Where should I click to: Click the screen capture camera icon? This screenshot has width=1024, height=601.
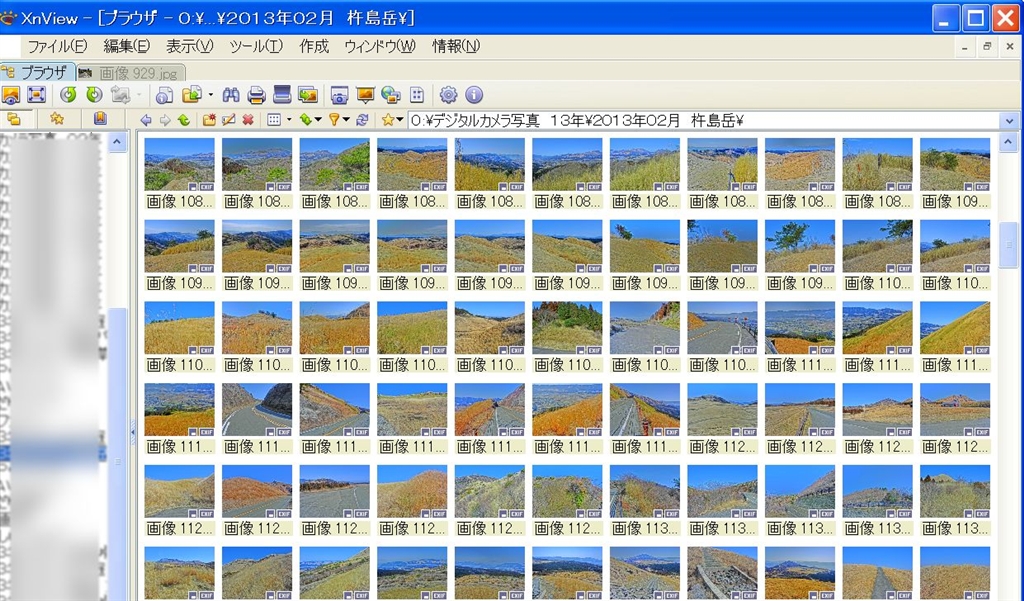[x=339, y=95]
